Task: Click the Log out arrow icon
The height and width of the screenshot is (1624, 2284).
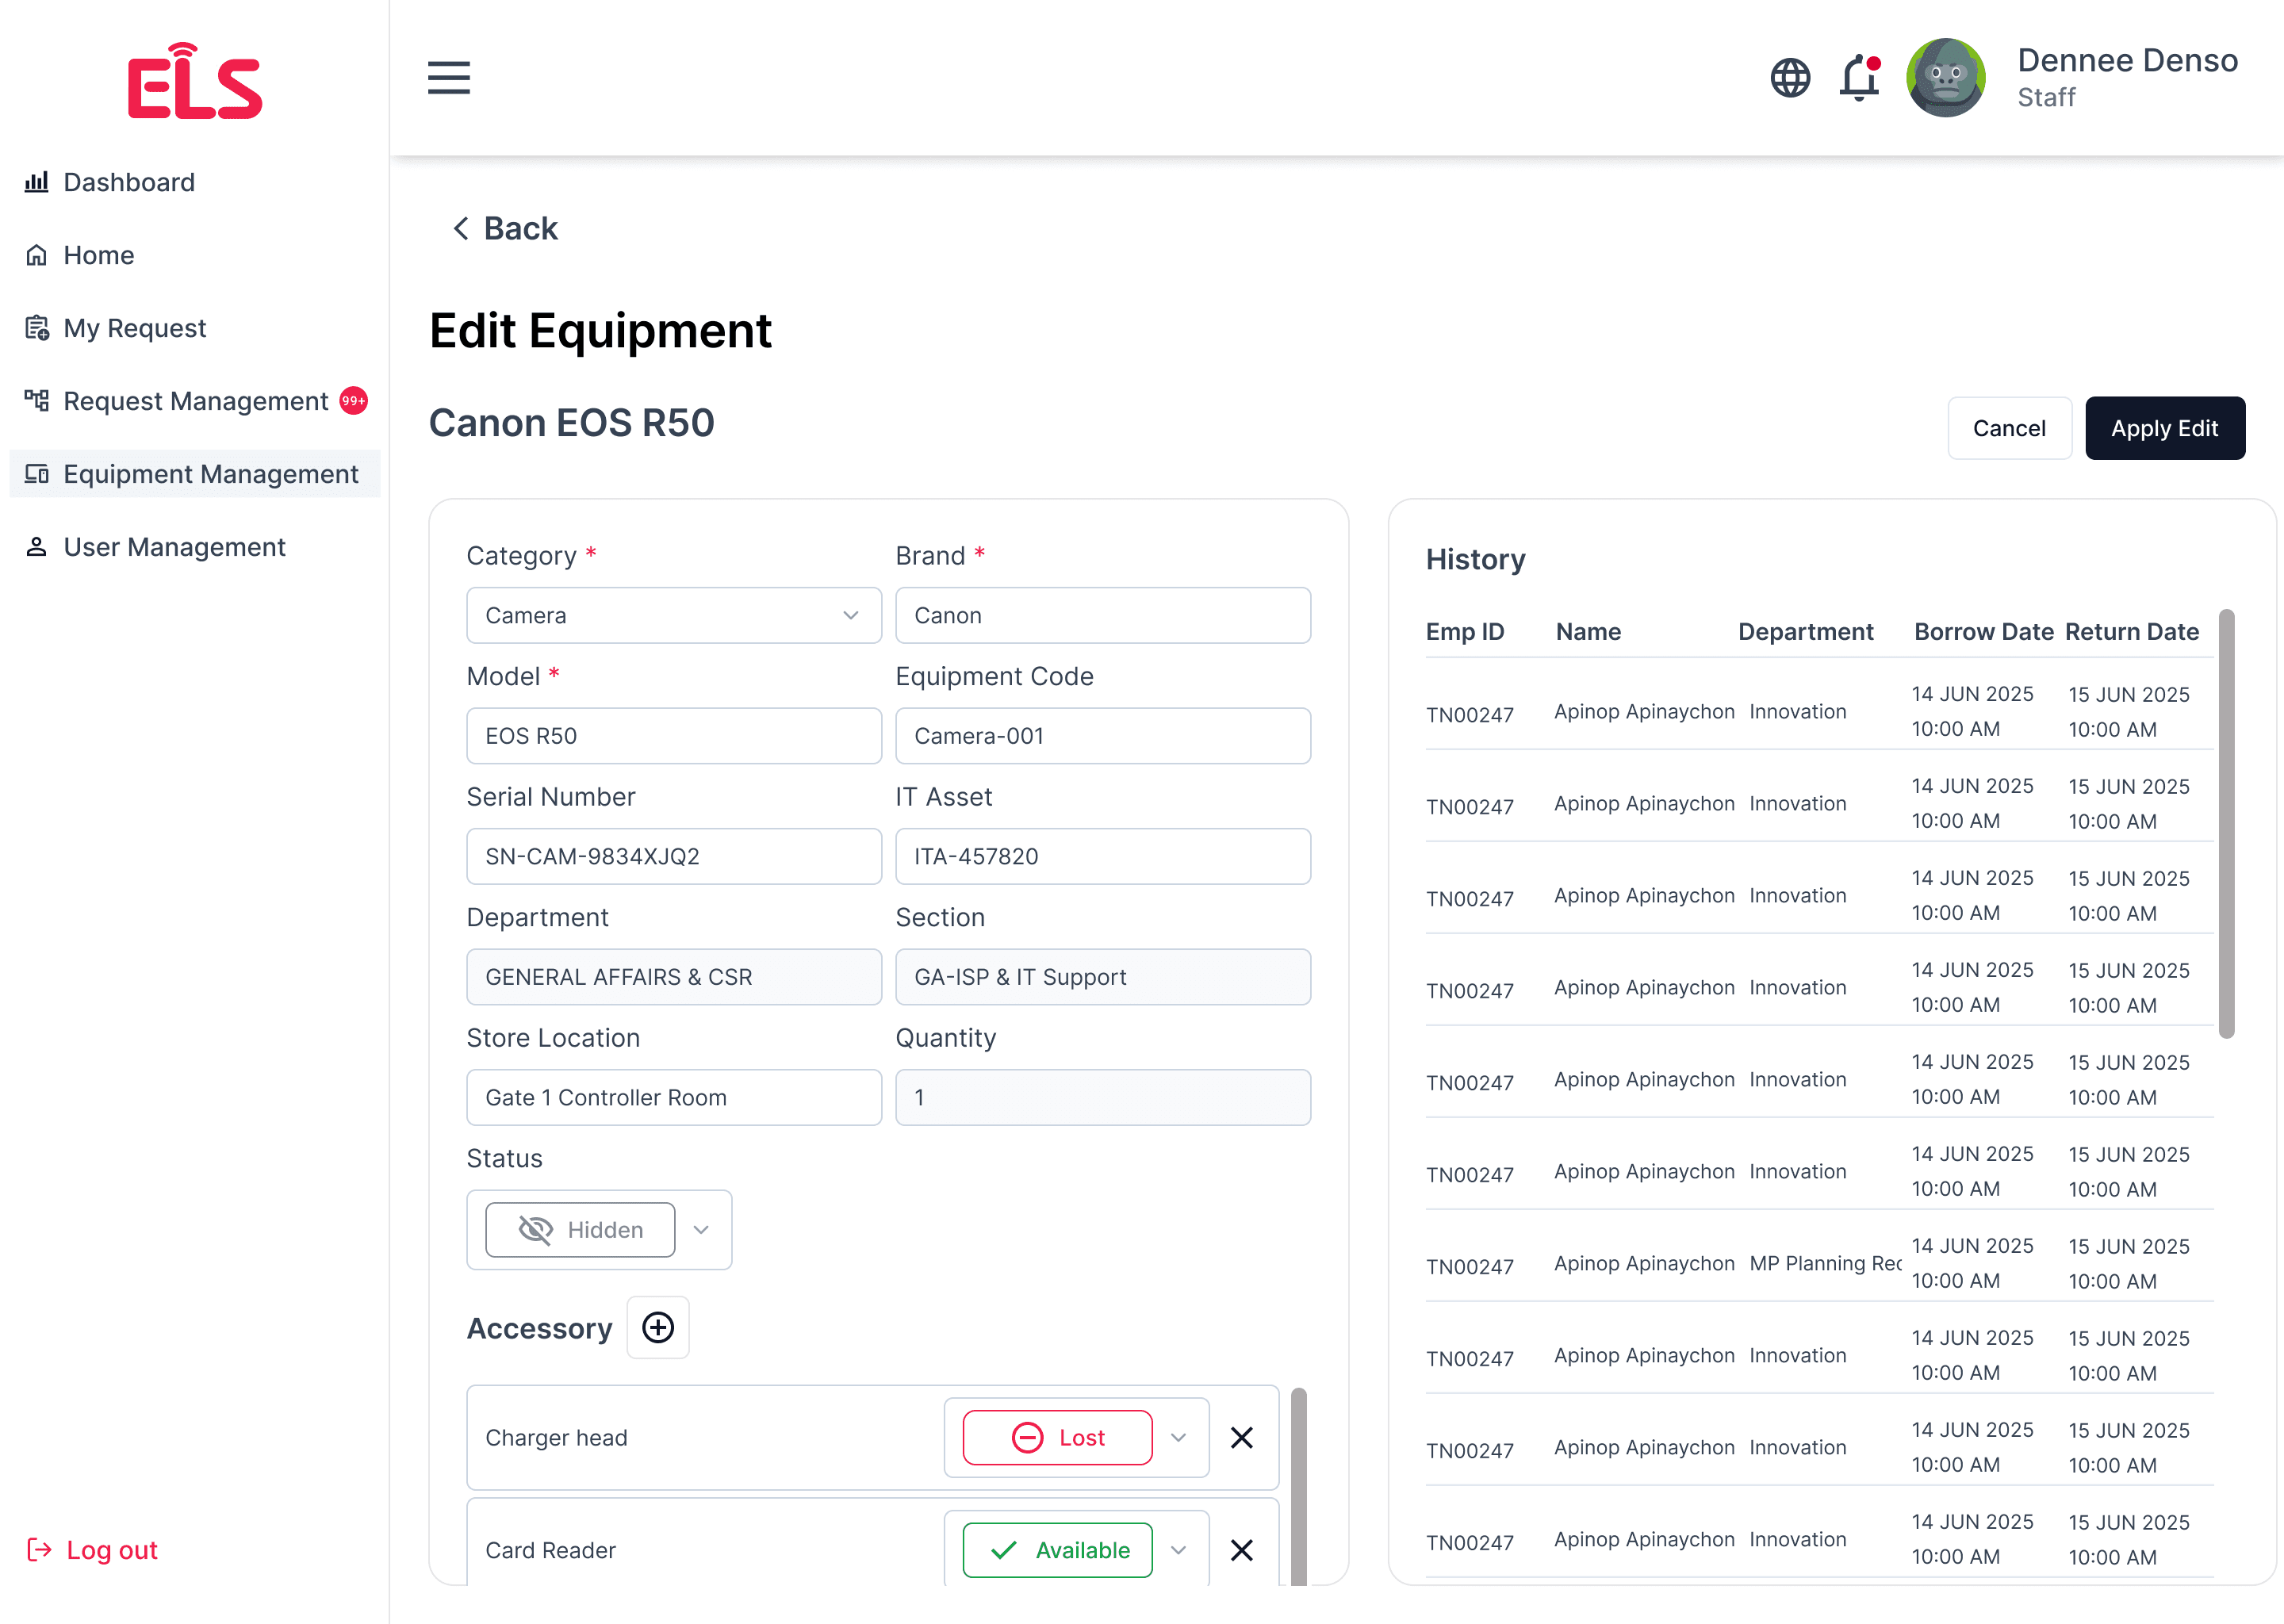Action: [39, 1550]
